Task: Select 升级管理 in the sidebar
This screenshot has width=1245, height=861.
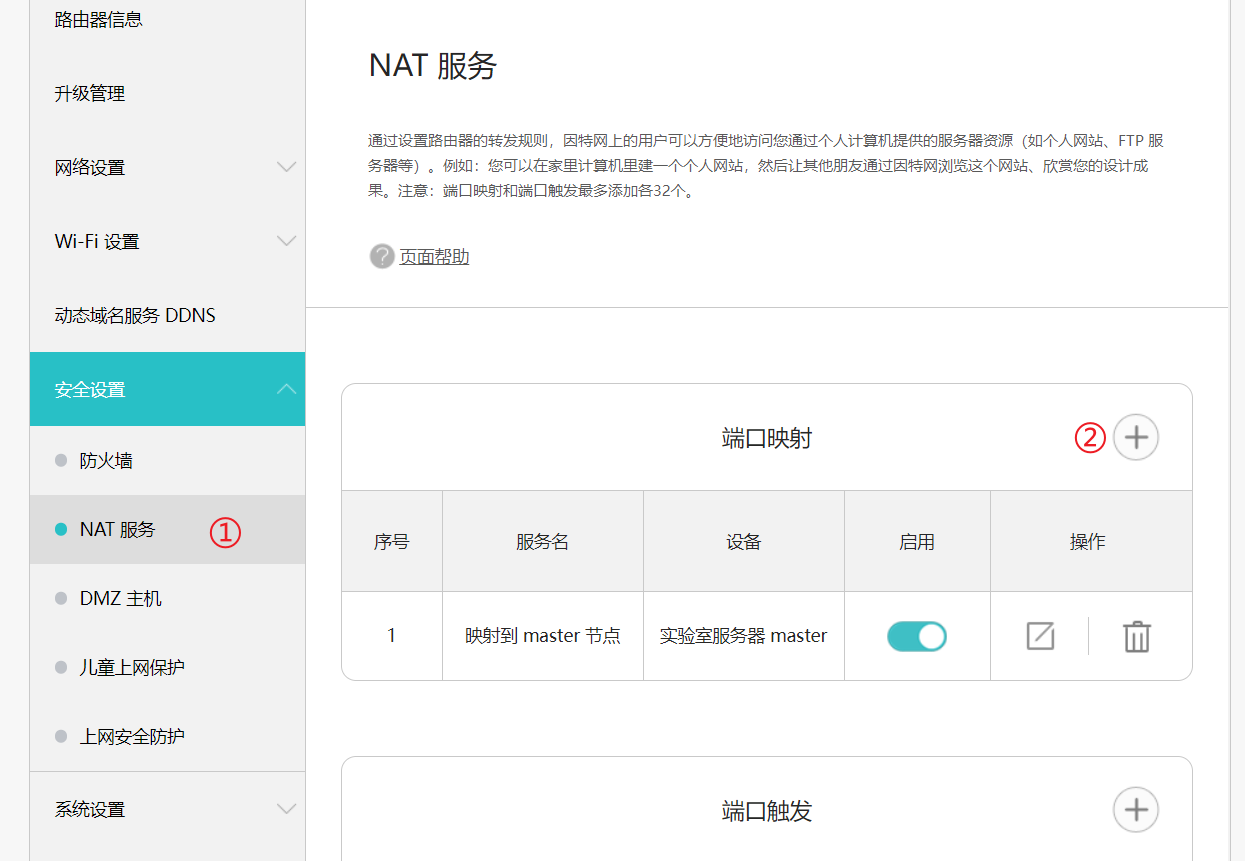Action: tap(90, 93)
